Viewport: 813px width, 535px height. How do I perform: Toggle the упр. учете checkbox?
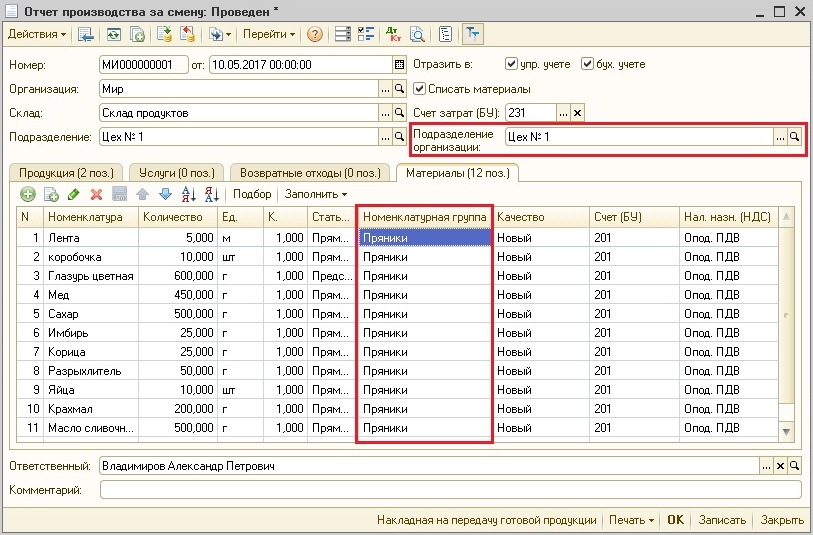pos(511,64)
